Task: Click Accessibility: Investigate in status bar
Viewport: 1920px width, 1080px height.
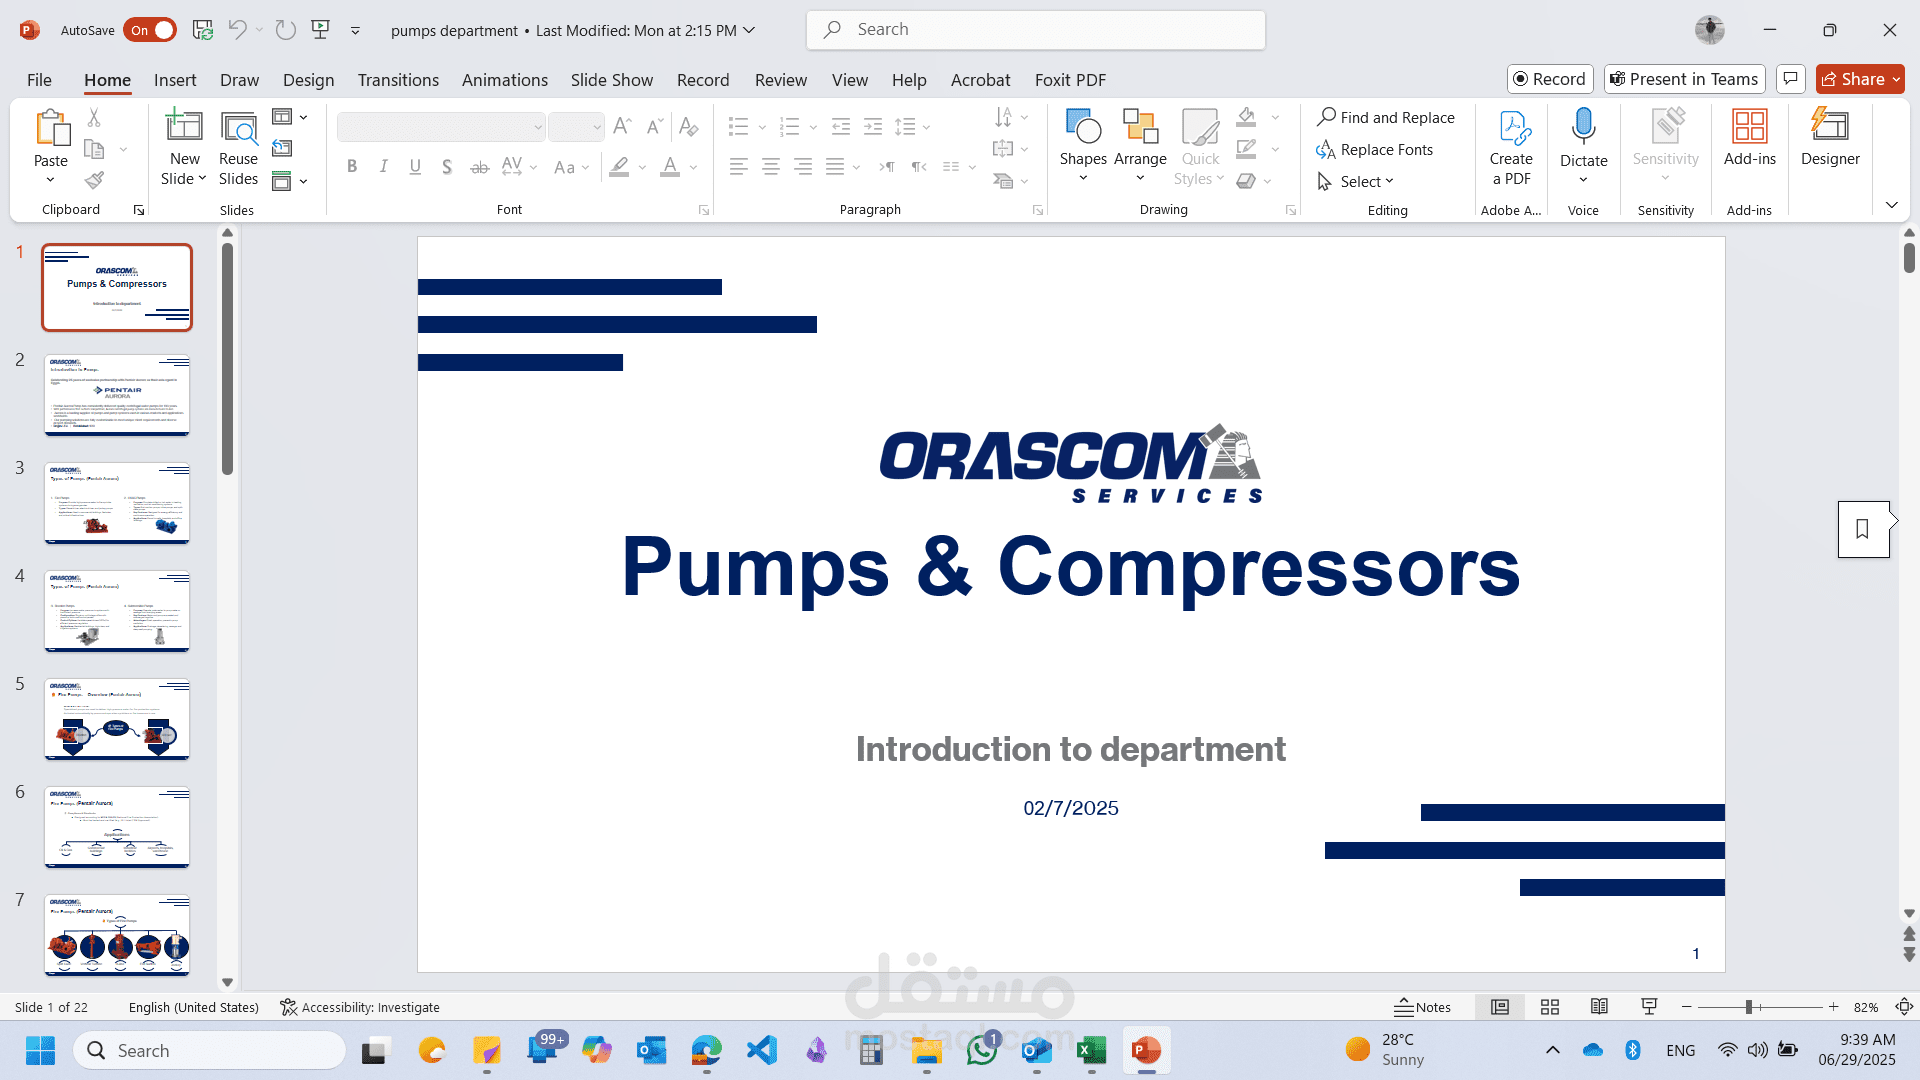Action: point(360,1007)
